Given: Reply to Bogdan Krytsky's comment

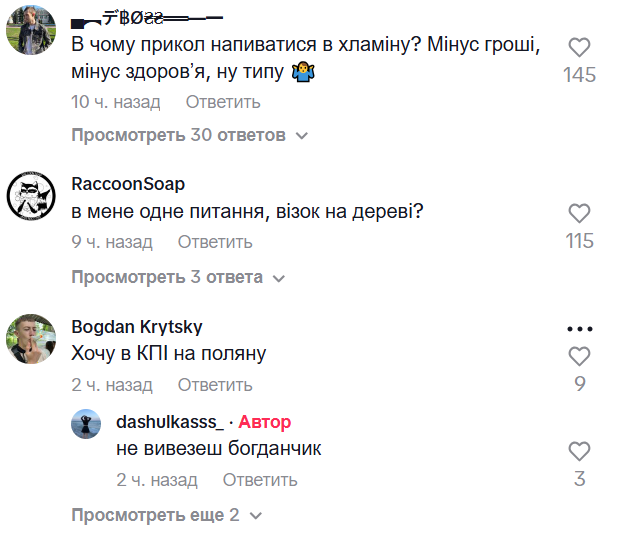Looking at the screenshot, I should (x=215, y=385).
